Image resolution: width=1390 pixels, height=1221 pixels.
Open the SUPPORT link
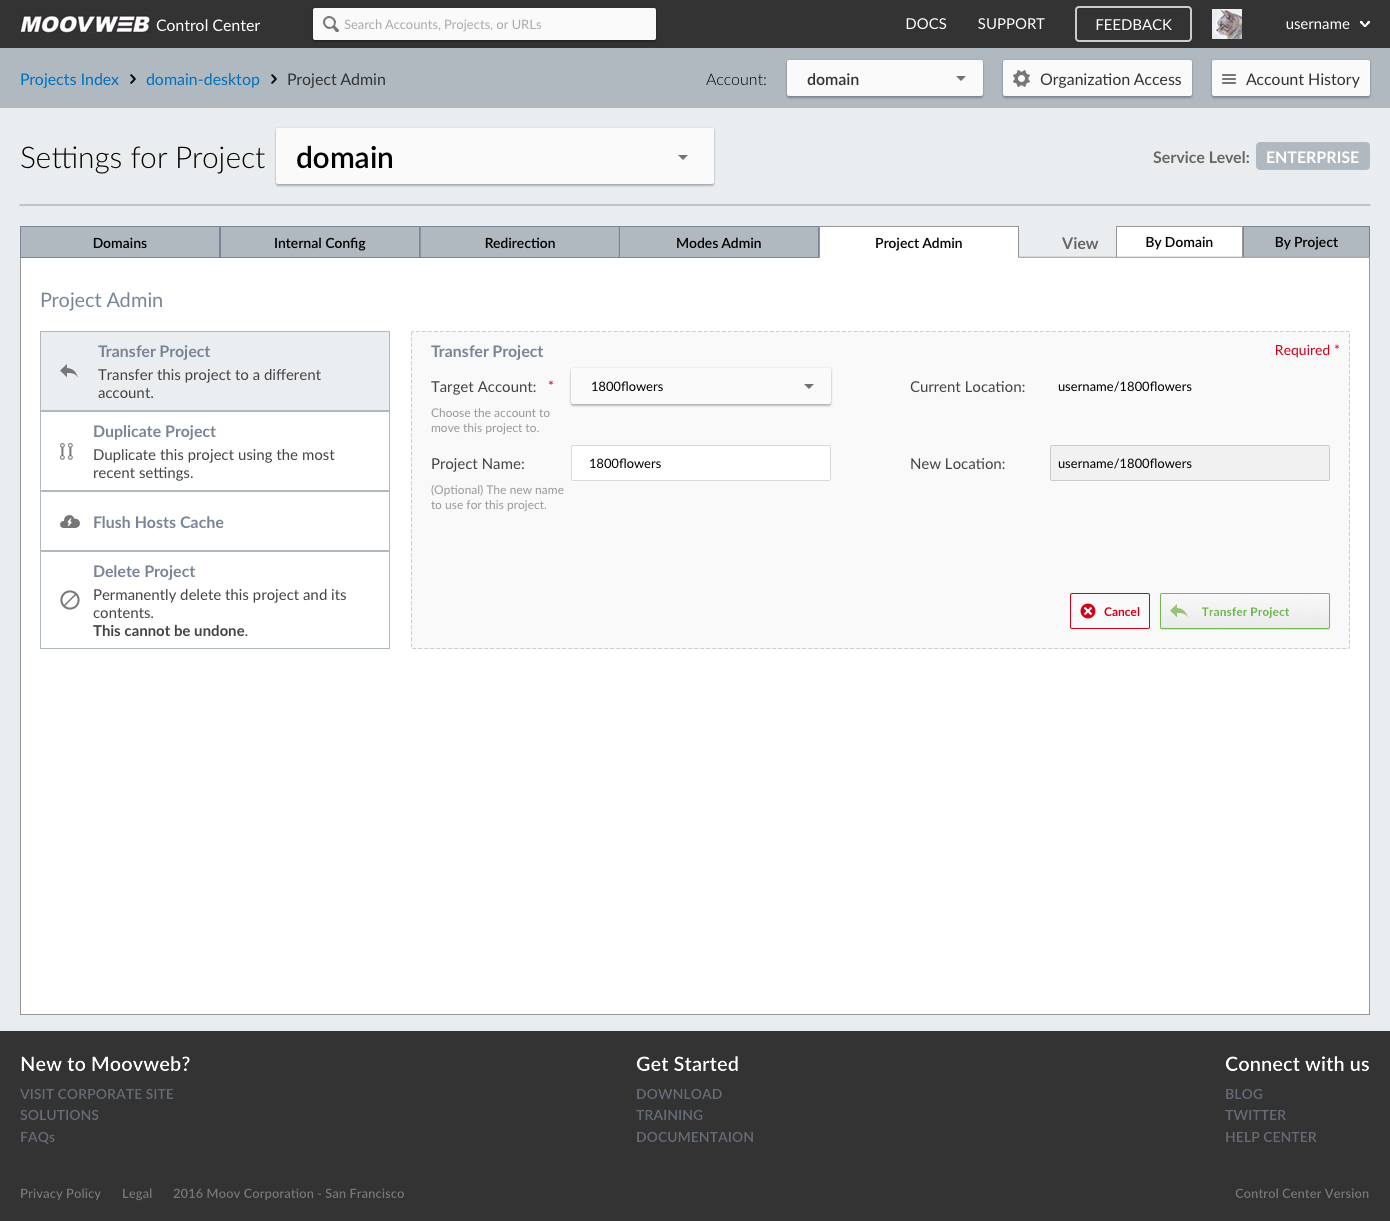pyautogui.click(x=1011, y=24)
